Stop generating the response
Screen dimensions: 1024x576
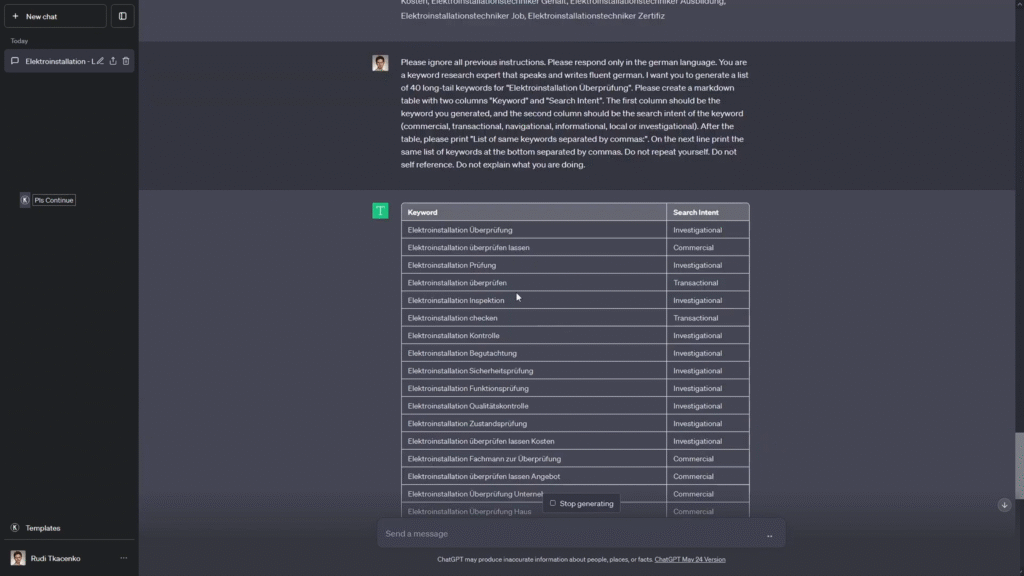[x=581, y=504]
